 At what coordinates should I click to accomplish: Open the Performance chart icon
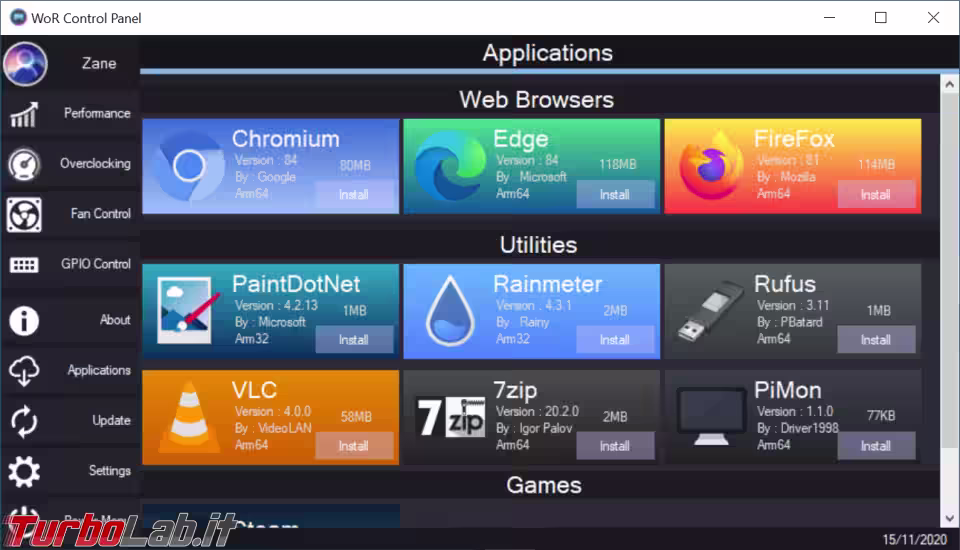coord(24,114)
